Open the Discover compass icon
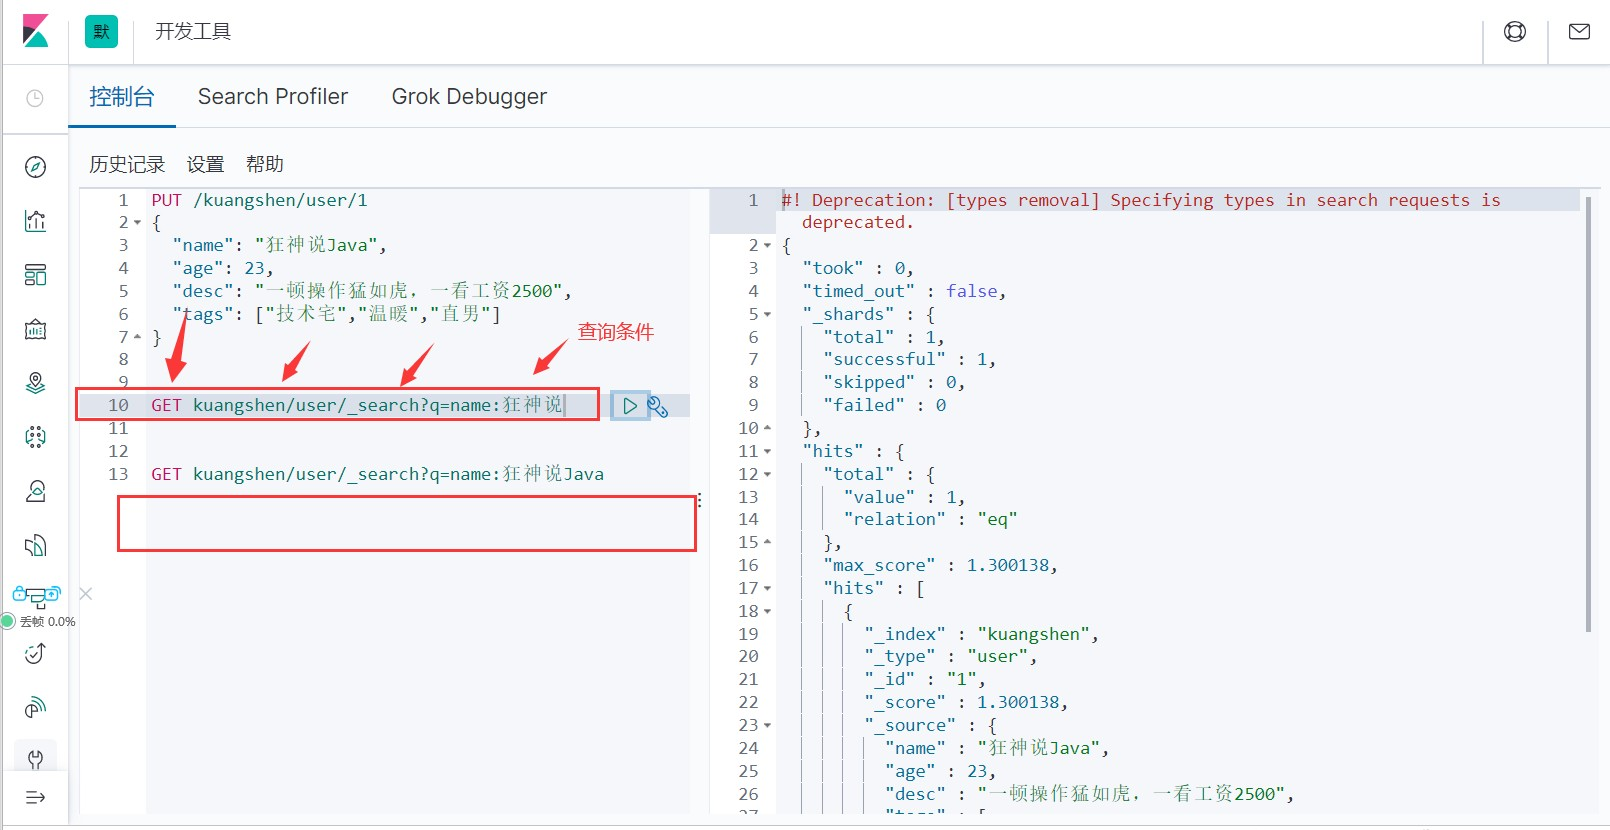Viewport: 1610px width, 830px height. click(35, 167)
